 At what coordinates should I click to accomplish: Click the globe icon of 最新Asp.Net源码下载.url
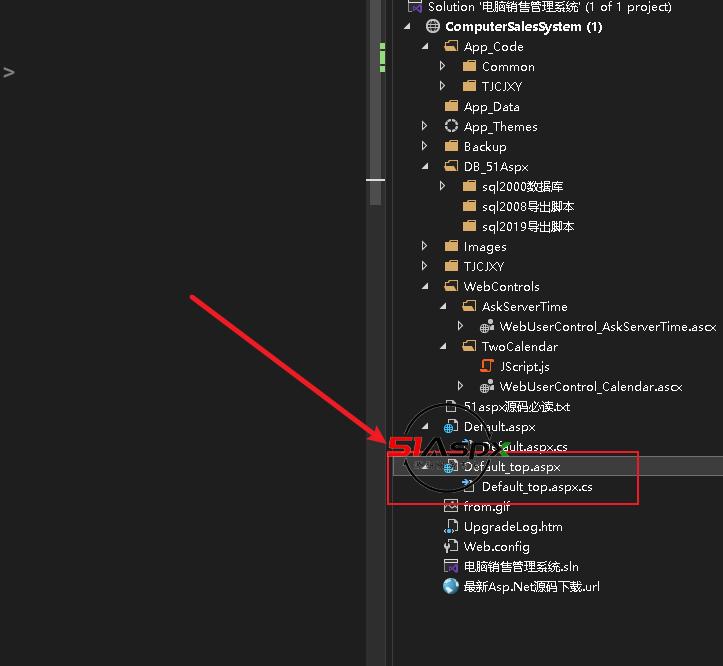pos(451,586)
